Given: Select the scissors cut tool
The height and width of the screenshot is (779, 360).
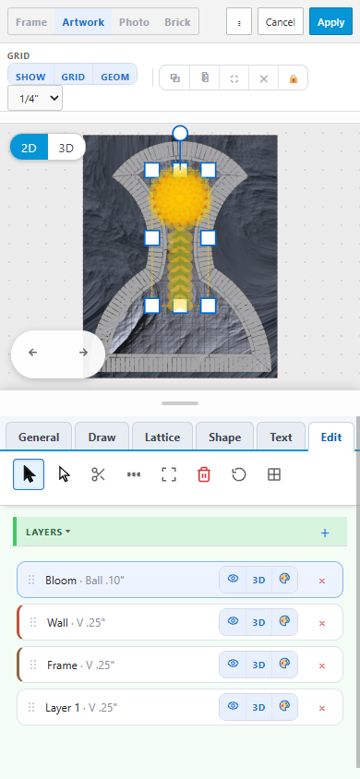Looking at the screenshot, I should [x=98, y=474].
